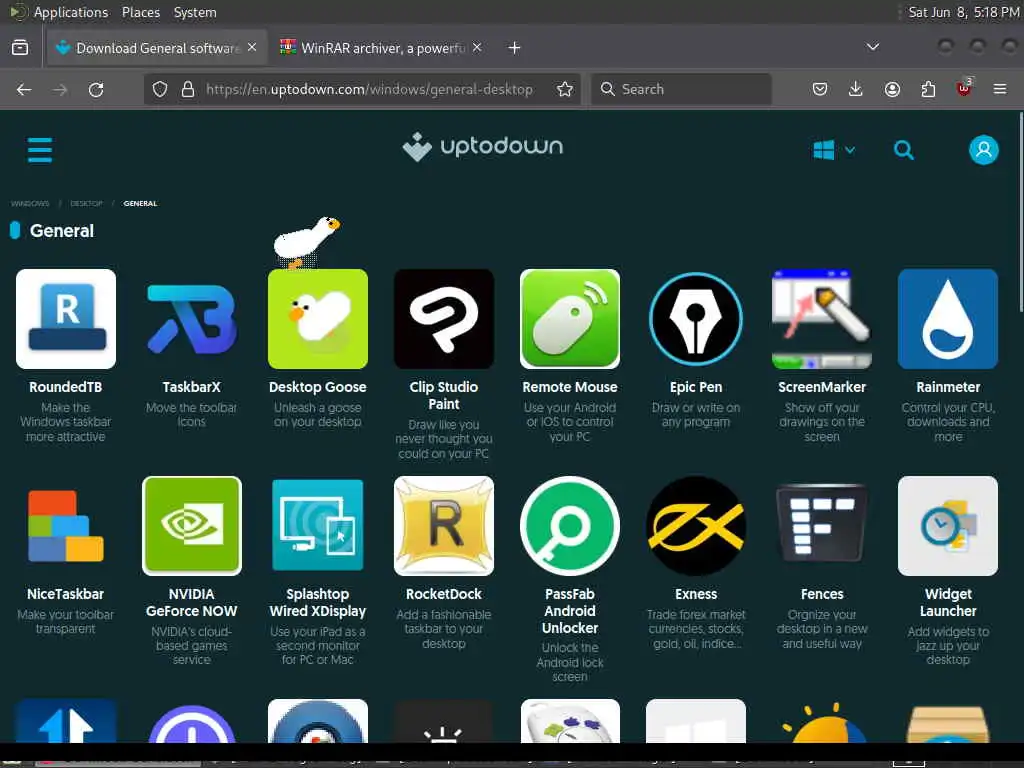
Task: Open the RoundedTB title link
Action: [66, 387]
